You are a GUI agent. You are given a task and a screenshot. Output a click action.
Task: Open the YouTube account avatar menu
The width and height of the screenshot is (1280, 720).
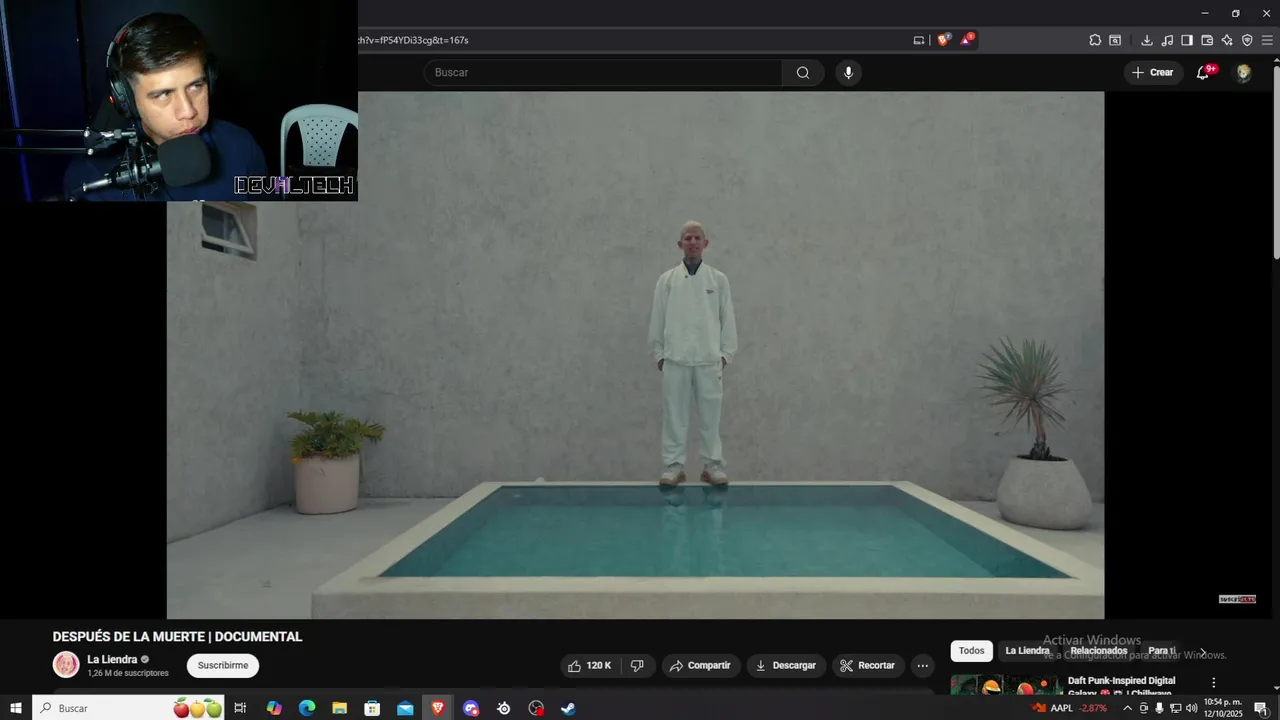pos(1243,72)
